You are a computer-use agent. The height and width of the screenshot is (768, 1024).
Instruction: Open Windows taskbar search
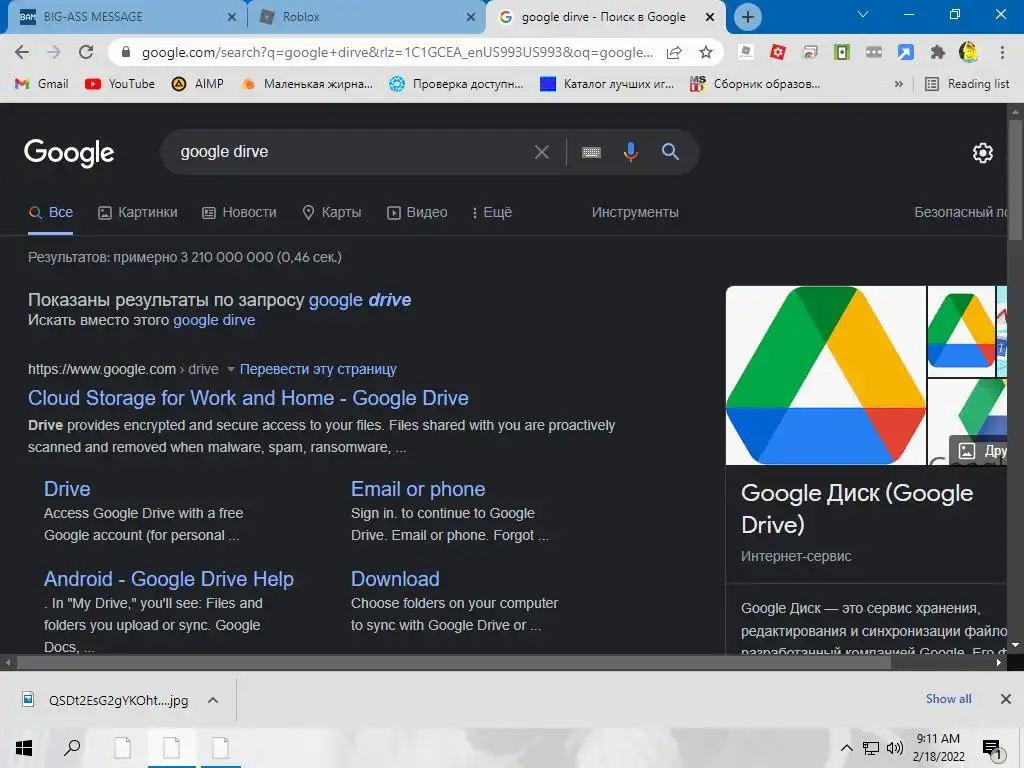[72, 748]
